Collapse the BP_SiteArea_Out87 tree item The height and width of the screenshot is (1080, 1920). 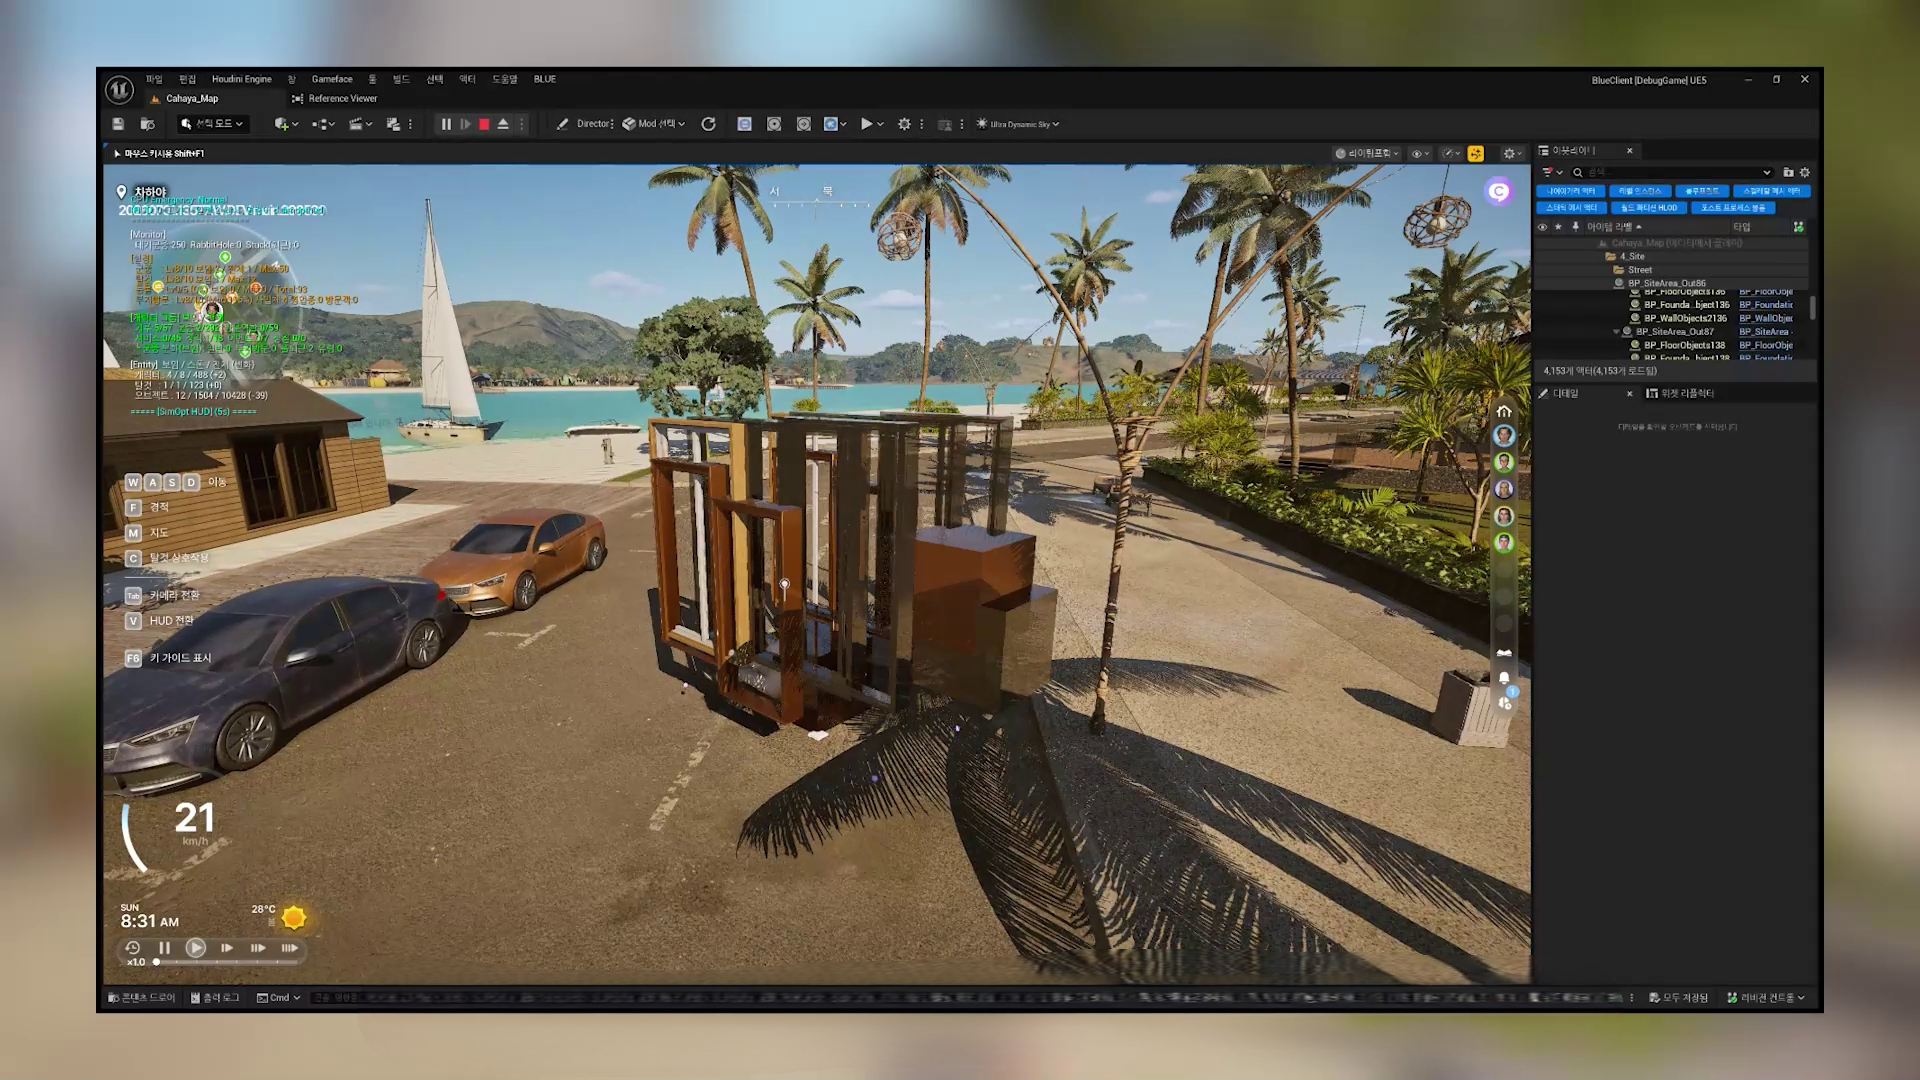1616,331
